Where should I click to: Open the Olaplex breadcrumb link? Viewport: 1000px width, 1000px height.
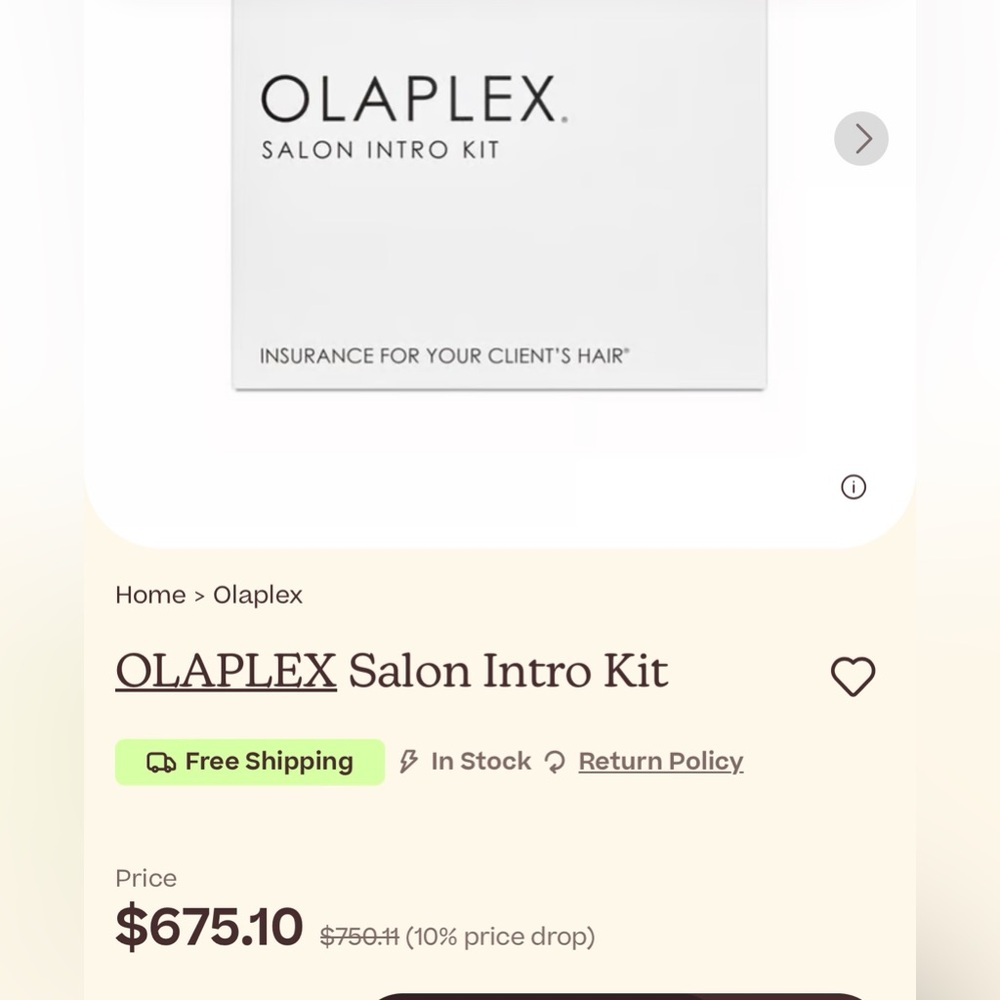(x=257, y=594)
